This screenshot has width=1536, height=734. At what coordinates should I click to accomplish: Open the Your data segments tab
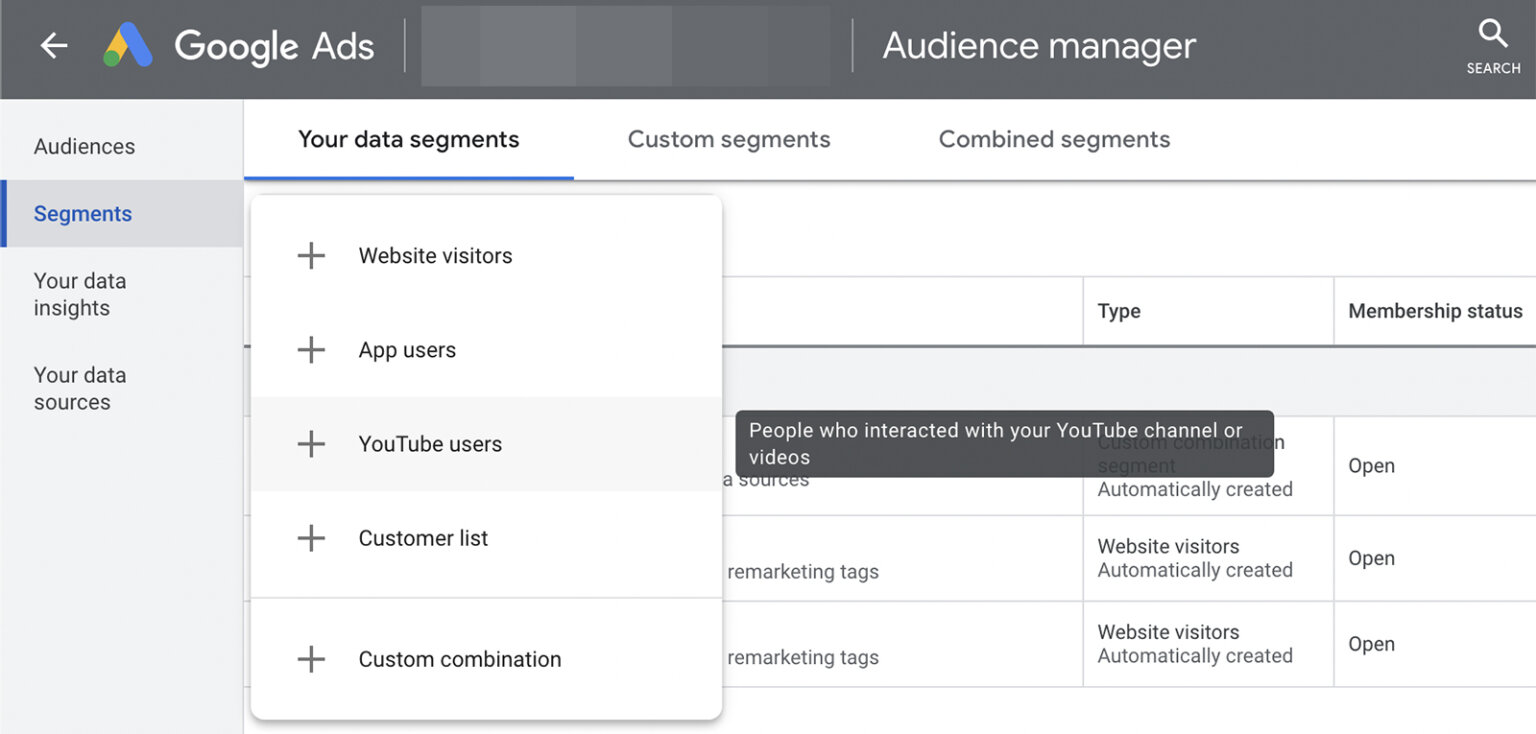[408, 139]
